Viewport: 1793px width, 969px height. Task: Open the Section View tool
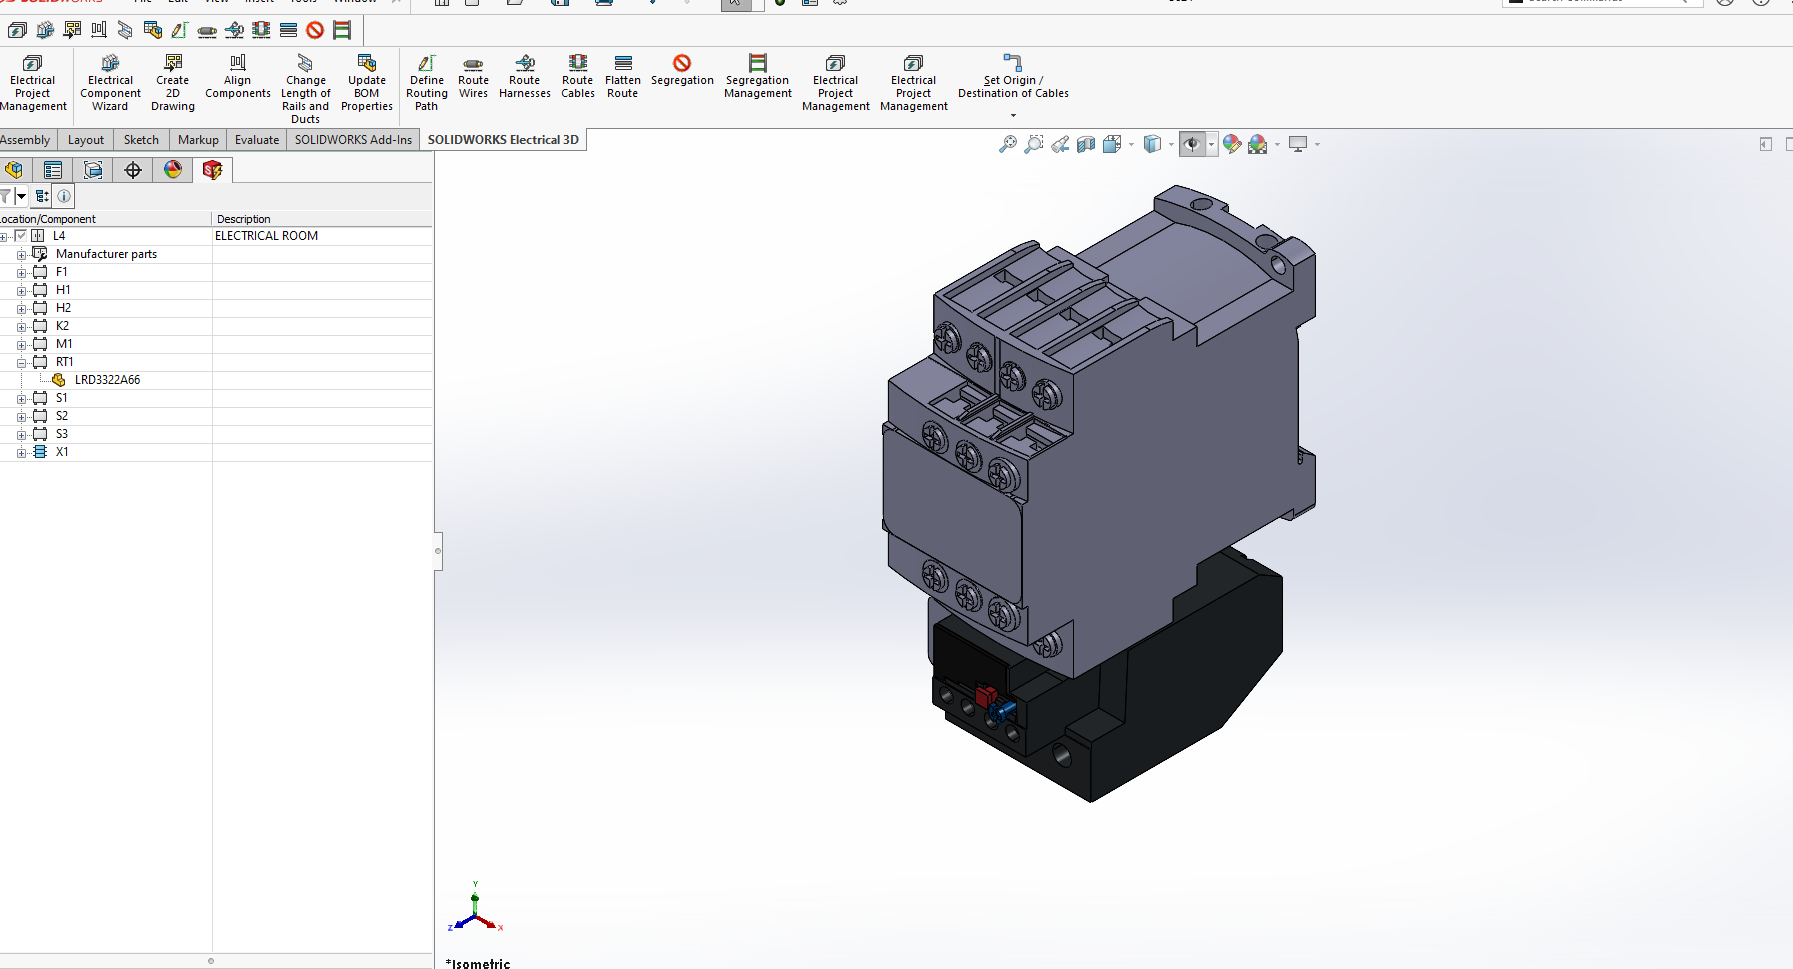point(1086,144)
